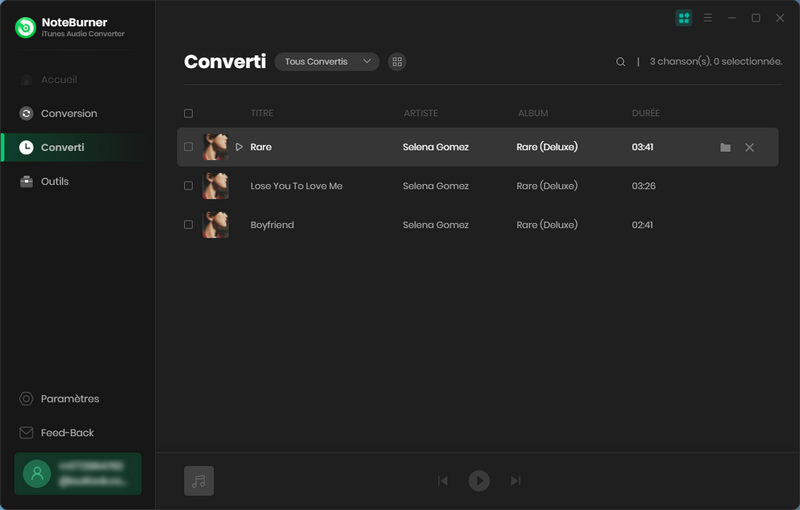
Task: Click Selena Gomez artist in Boyfriend row
Action: click(436, 225)
